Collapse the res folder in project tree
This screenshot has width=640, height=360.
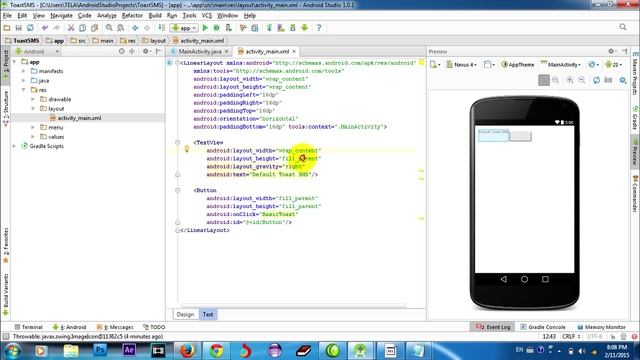pos(24,90)
